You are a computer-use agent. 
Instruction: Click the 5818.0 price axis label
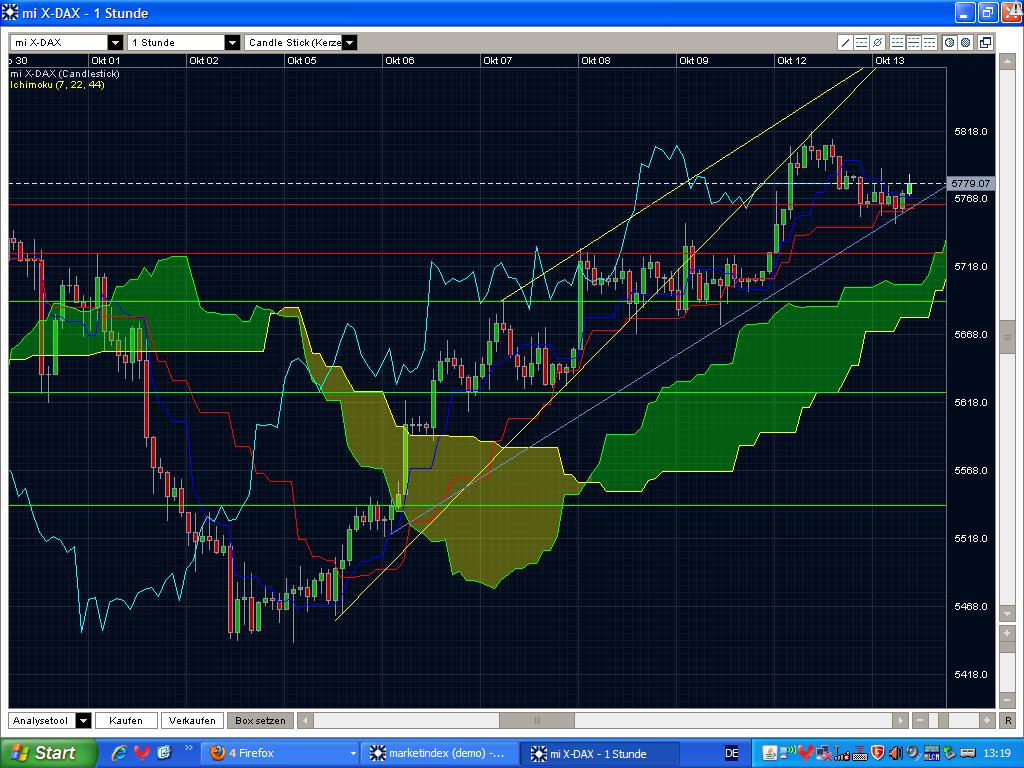point(970,131)
